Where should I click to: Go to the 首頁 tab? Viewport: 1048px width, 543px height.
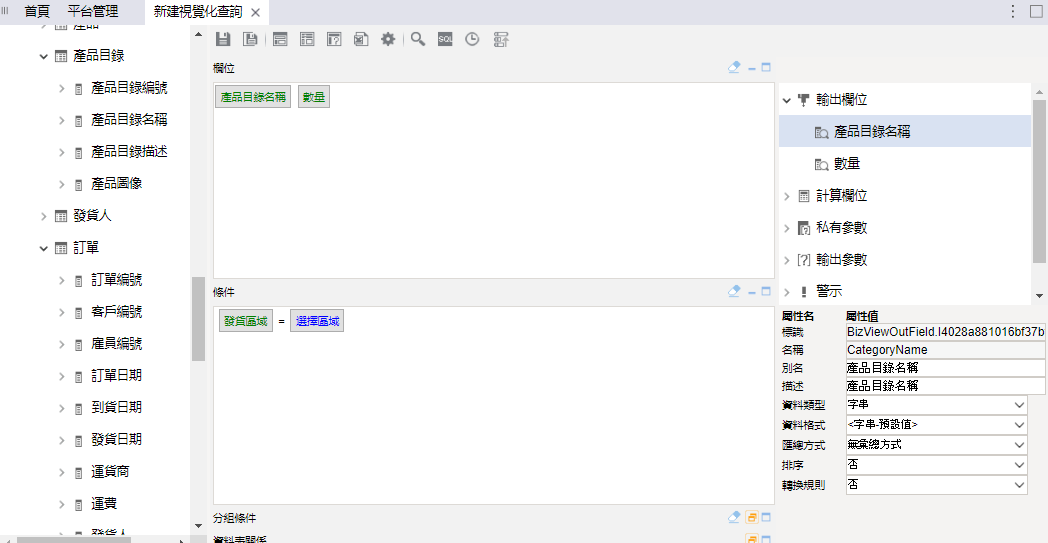[37, 12]
